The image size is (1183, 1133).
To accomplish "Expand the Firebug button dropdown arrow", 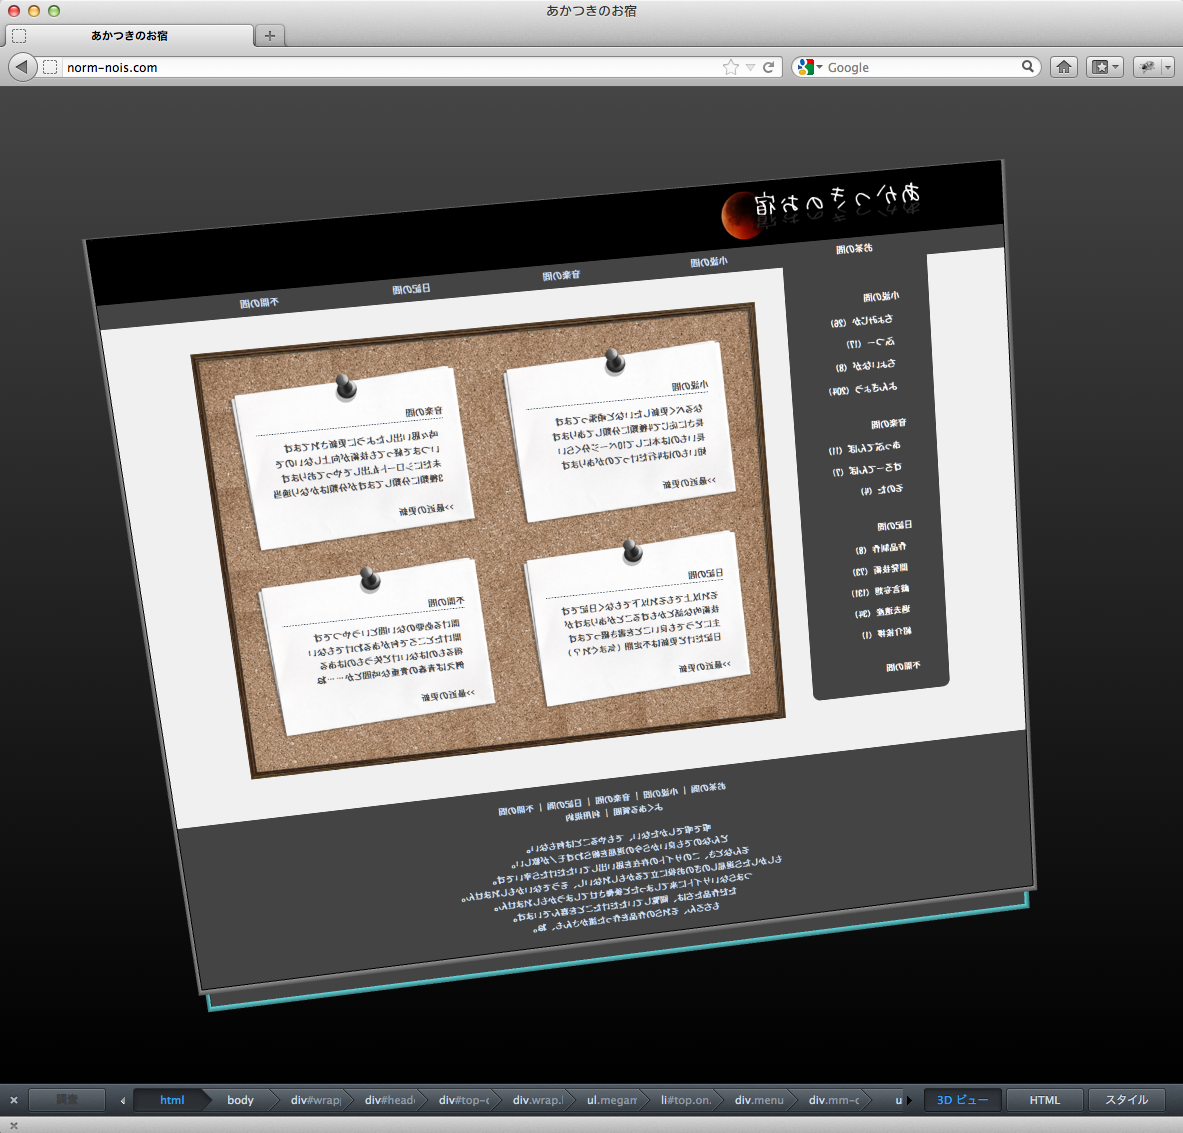I will pyautogui.click(x=1167, y=67).
